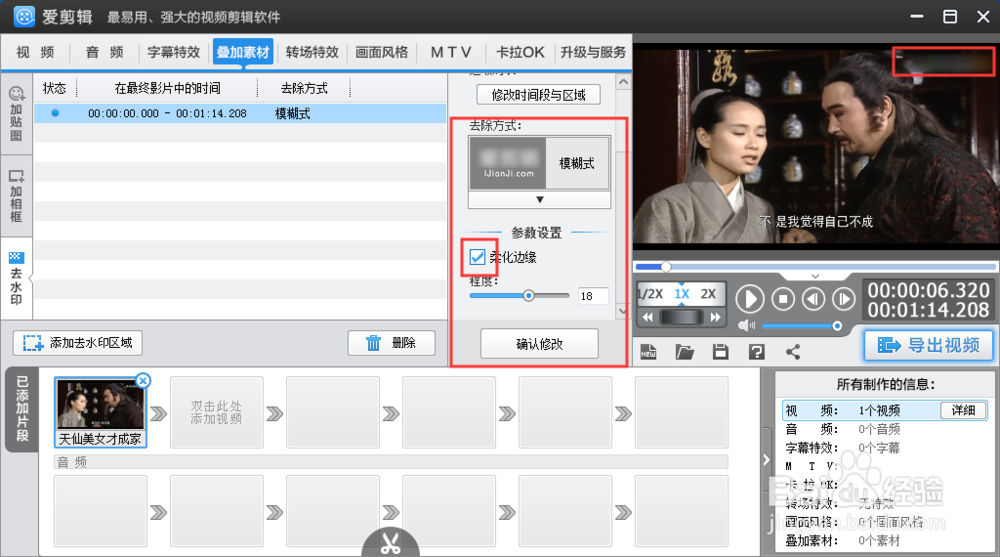Adjust the 程度 slider handle

pyautogui.click(x=528, y=295)
